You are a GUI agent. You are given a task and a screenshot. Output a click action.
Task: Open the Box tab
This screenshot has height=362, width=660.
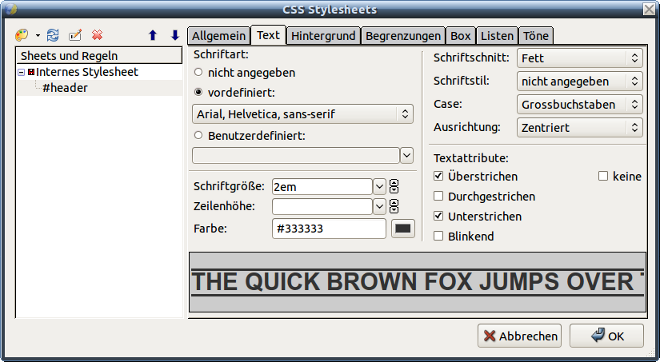pos(460,36)
